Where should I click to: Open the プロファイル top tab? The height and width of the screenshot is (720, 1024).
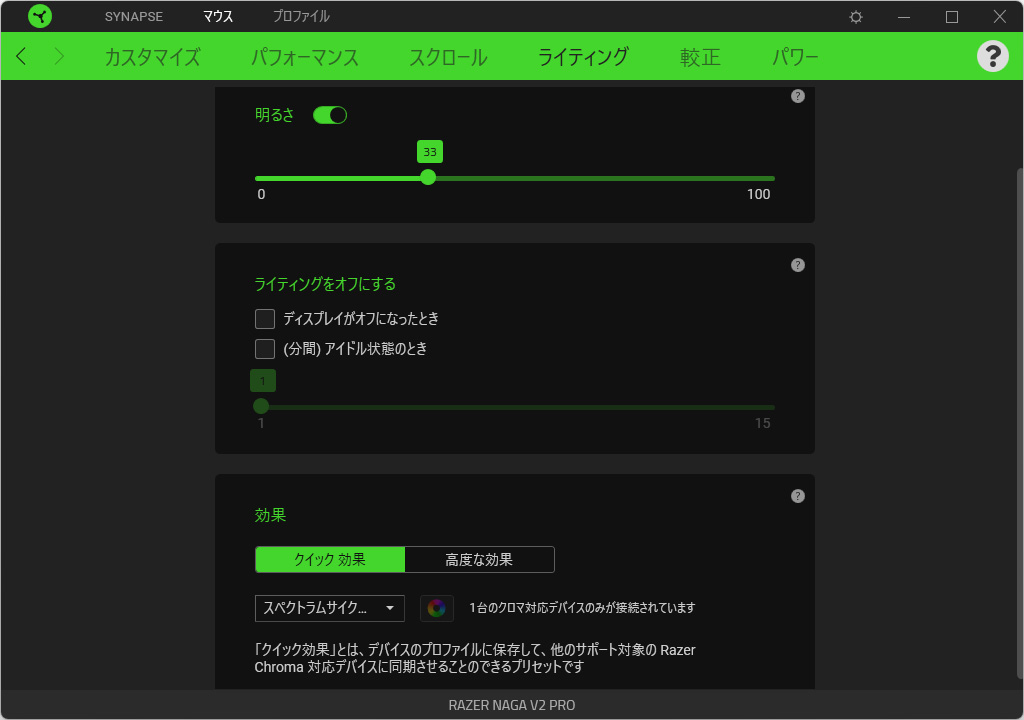[x=301, y=16]
